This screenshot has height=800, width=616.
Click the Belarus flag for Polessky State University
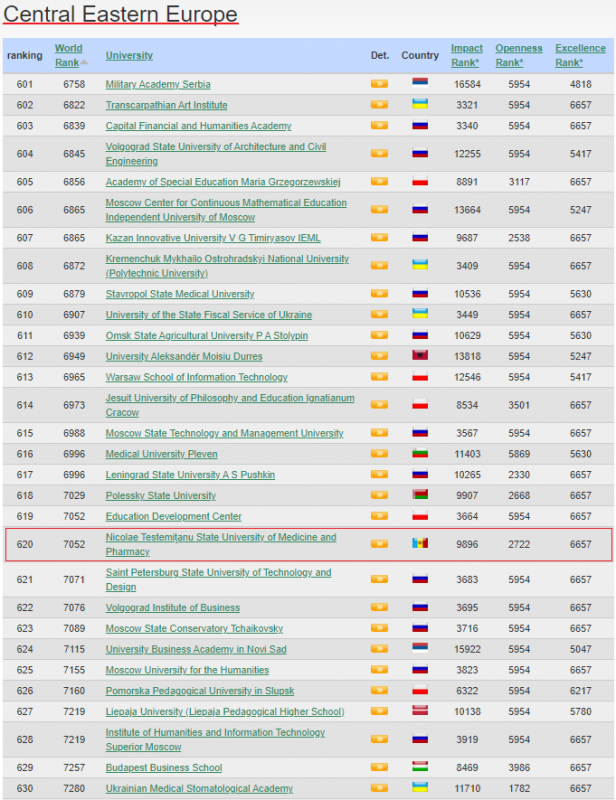pyautogui.click(x=420, y=496)
